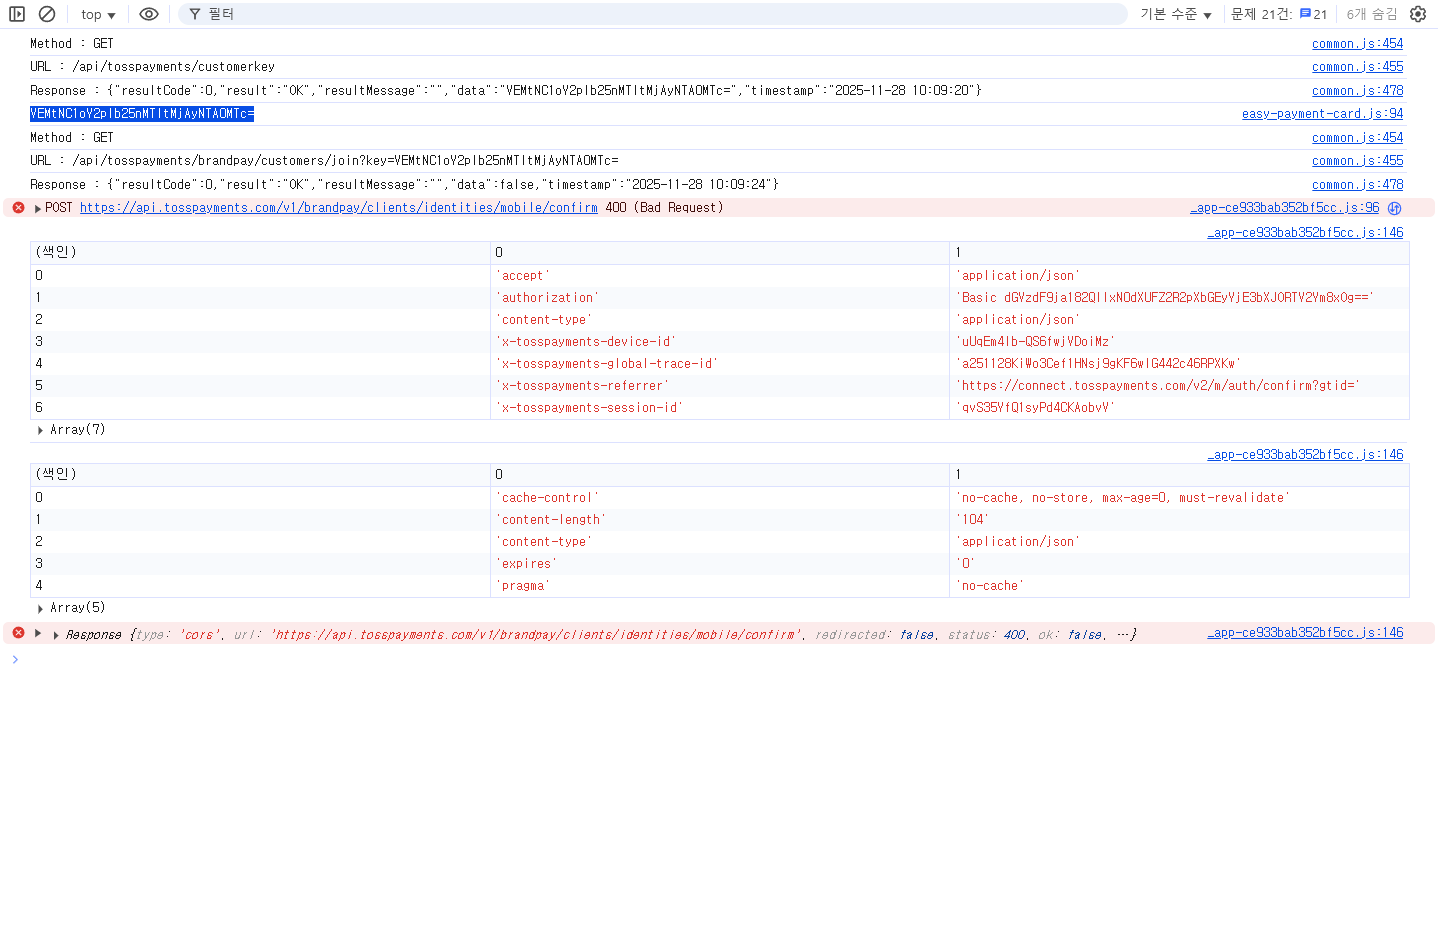Click the 'accept' header name cell
Viewport: 1438px width, 939px height.
[x=720, y=276]
